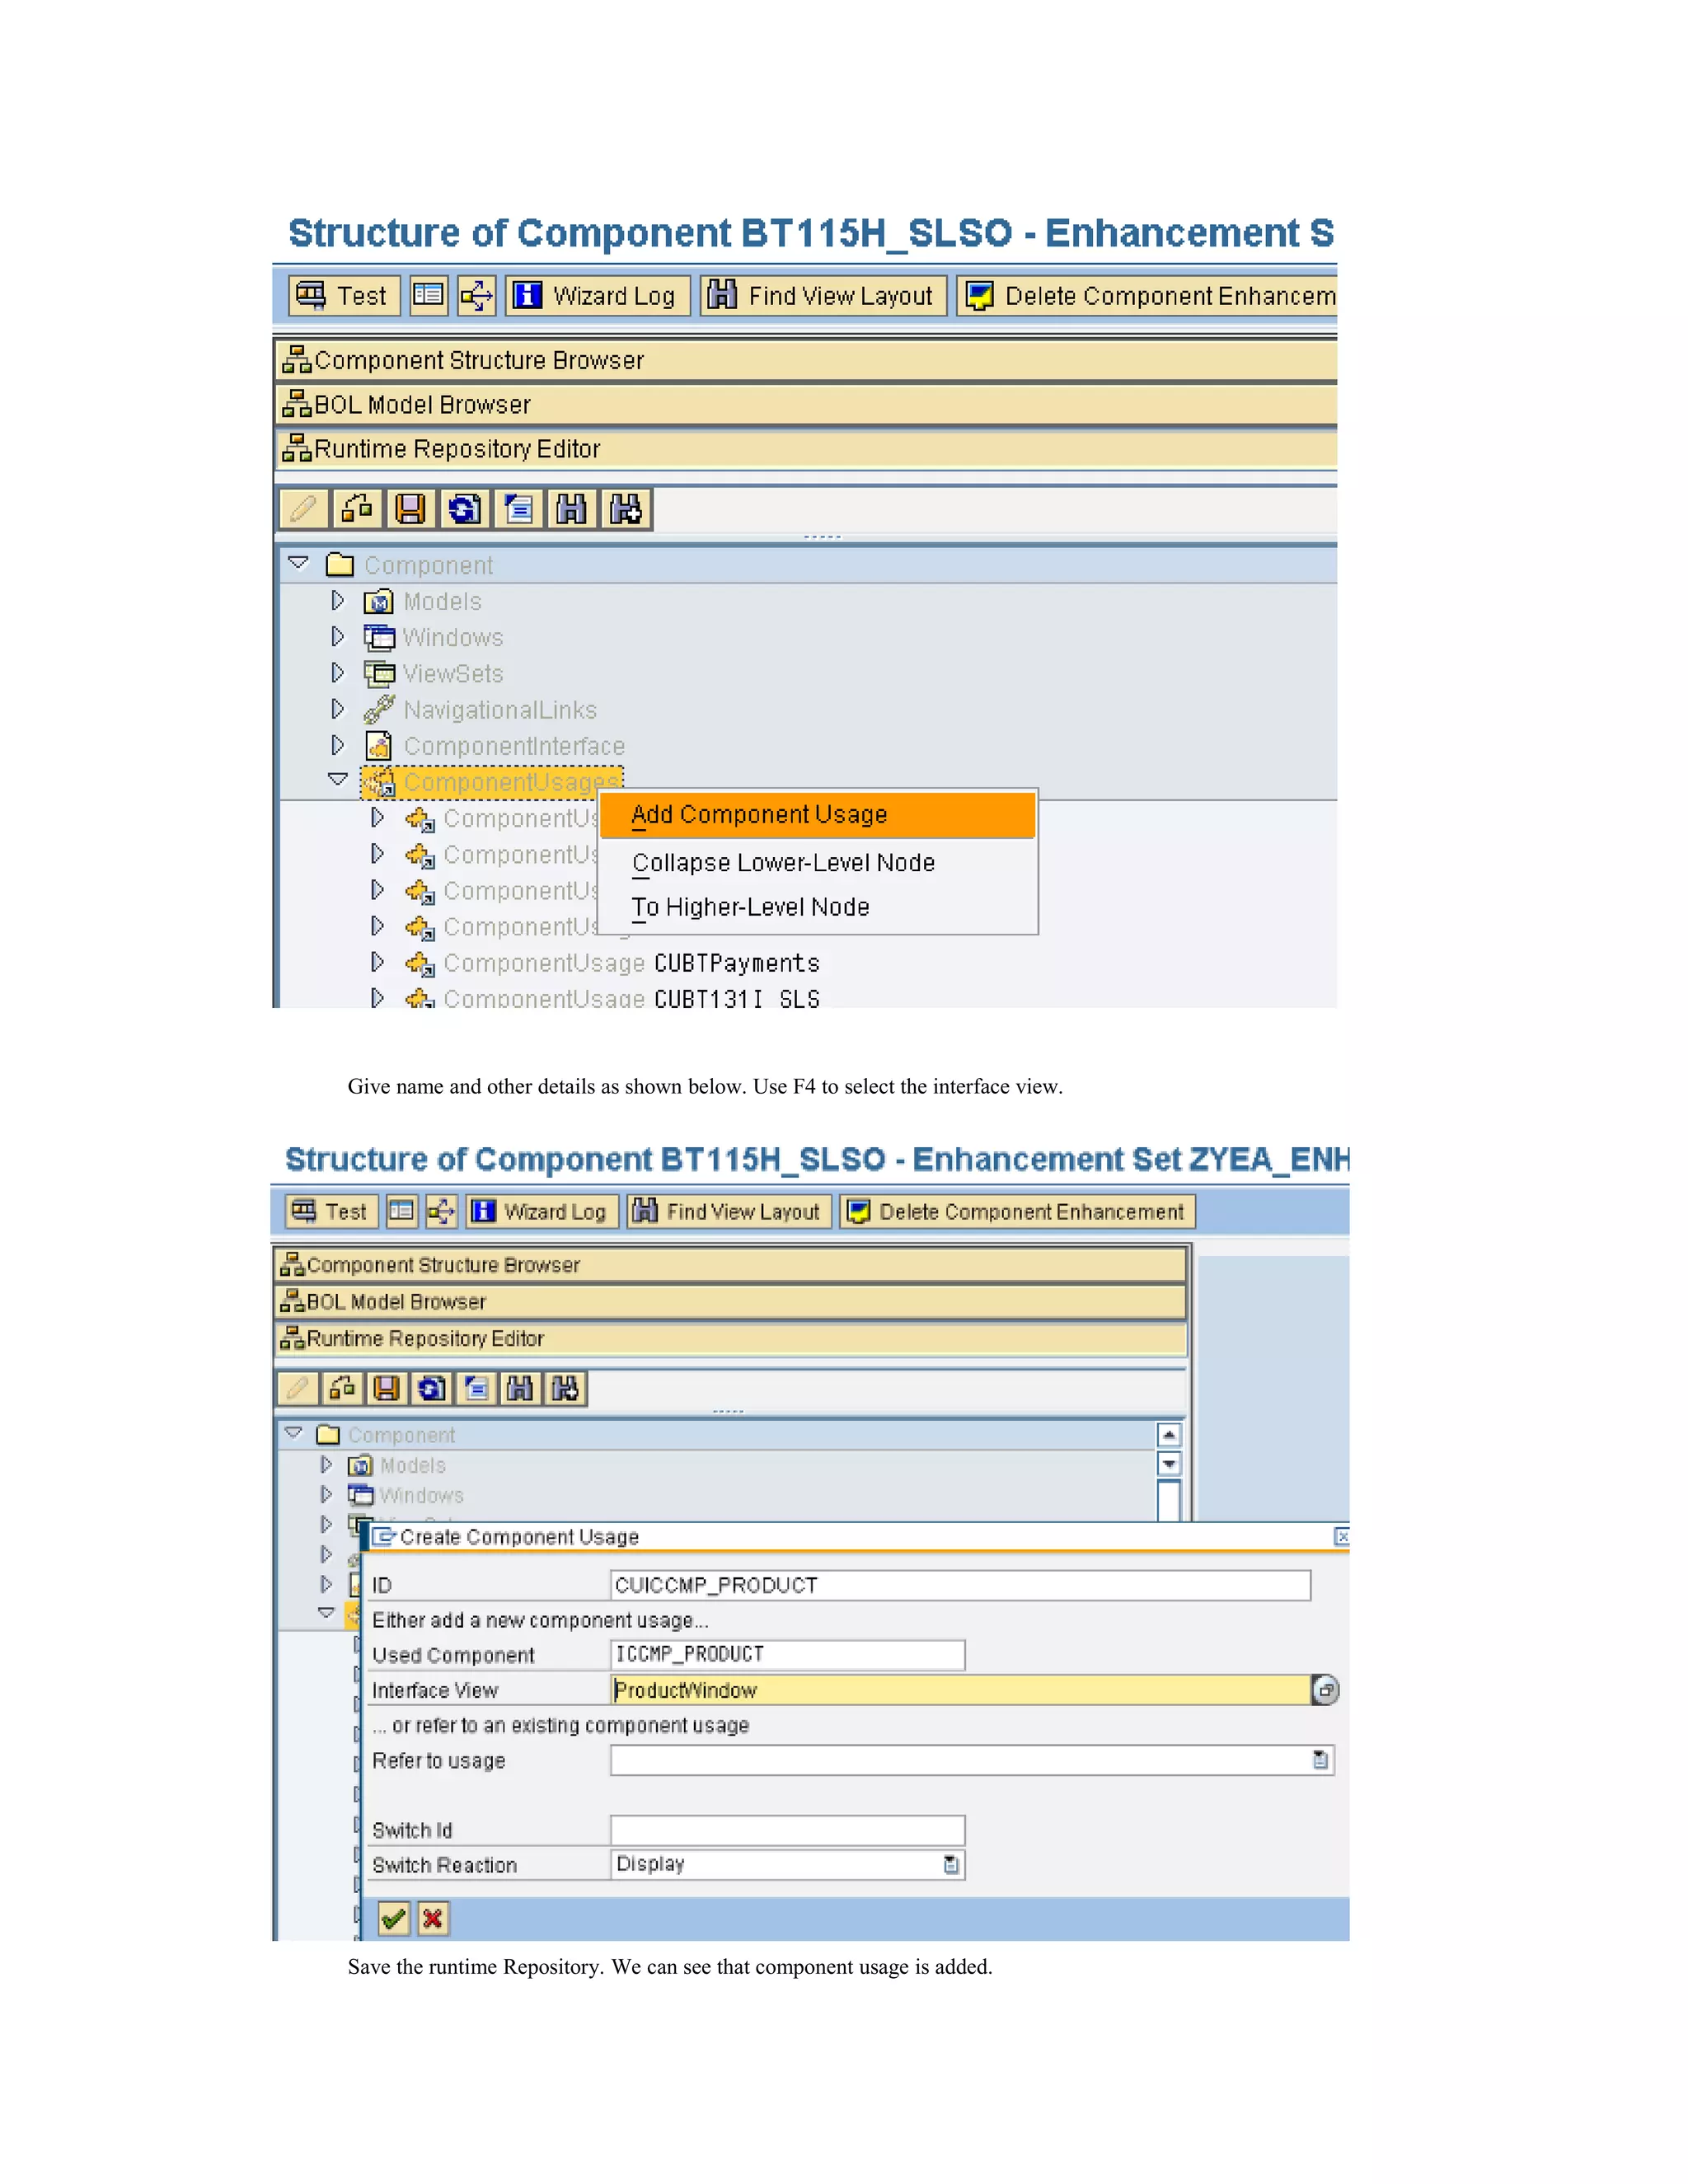The image size is (1688, 2184).
Task: Click the tree scrollbar down arrow in the lower screenshot
Action: click(x=1169, y=1464)
